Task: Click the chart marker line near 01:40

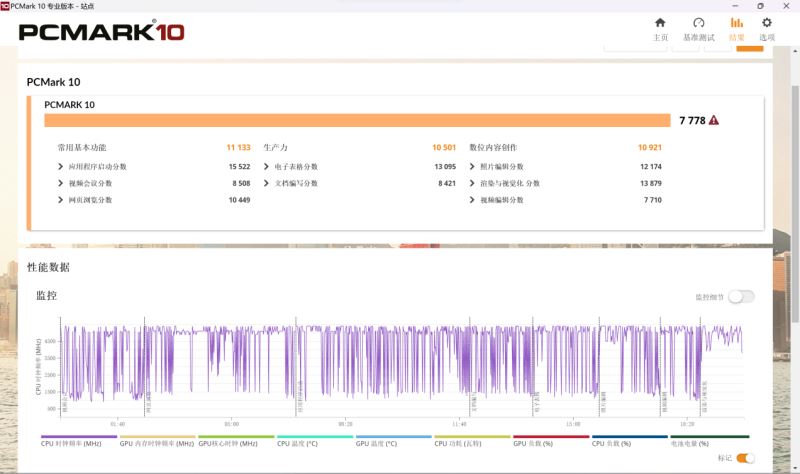Action: click(x=144, y=367)
